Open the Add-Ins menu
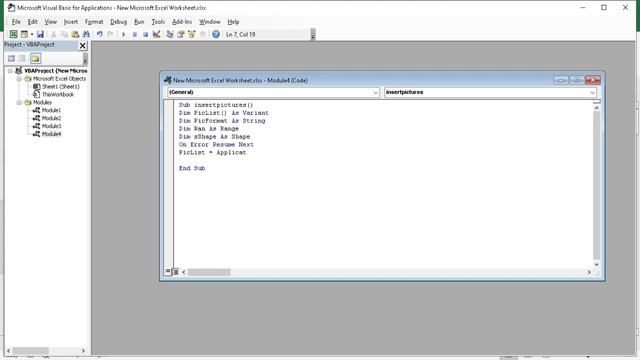The height and width of the screenshot is (360, 640). [182, 22]
